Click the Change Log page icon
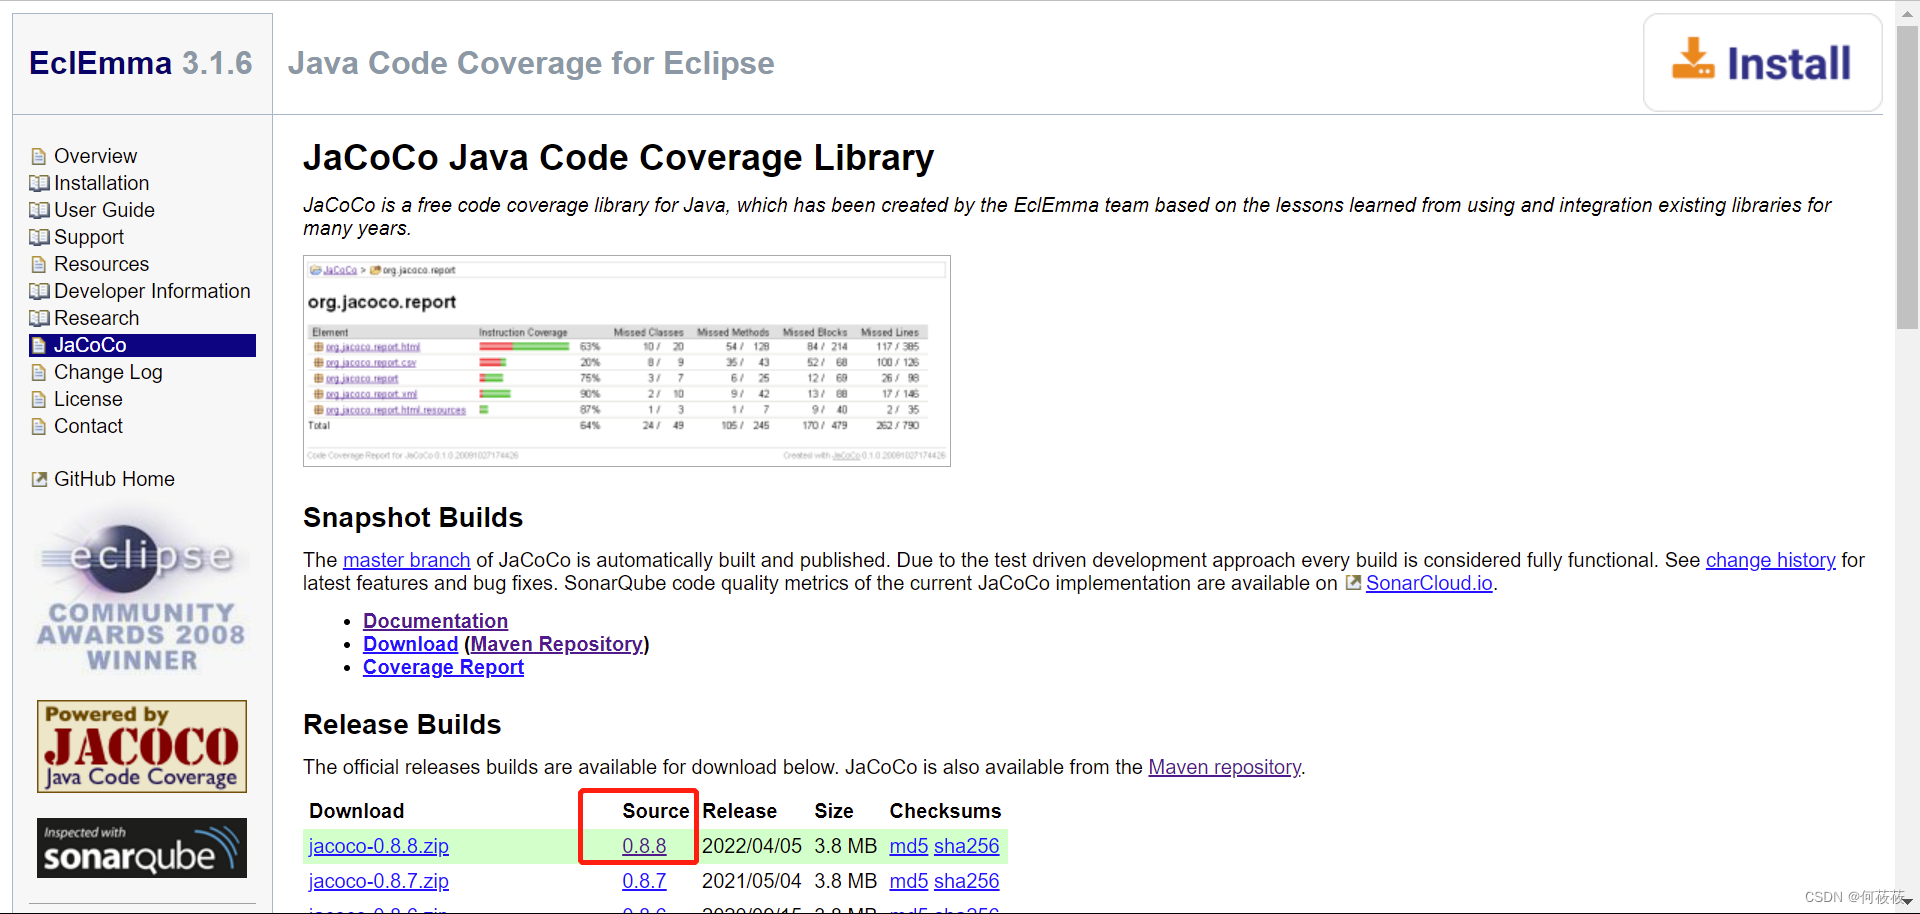The width and height of the screenshot is (1920, 914). (x=39, y=372)
